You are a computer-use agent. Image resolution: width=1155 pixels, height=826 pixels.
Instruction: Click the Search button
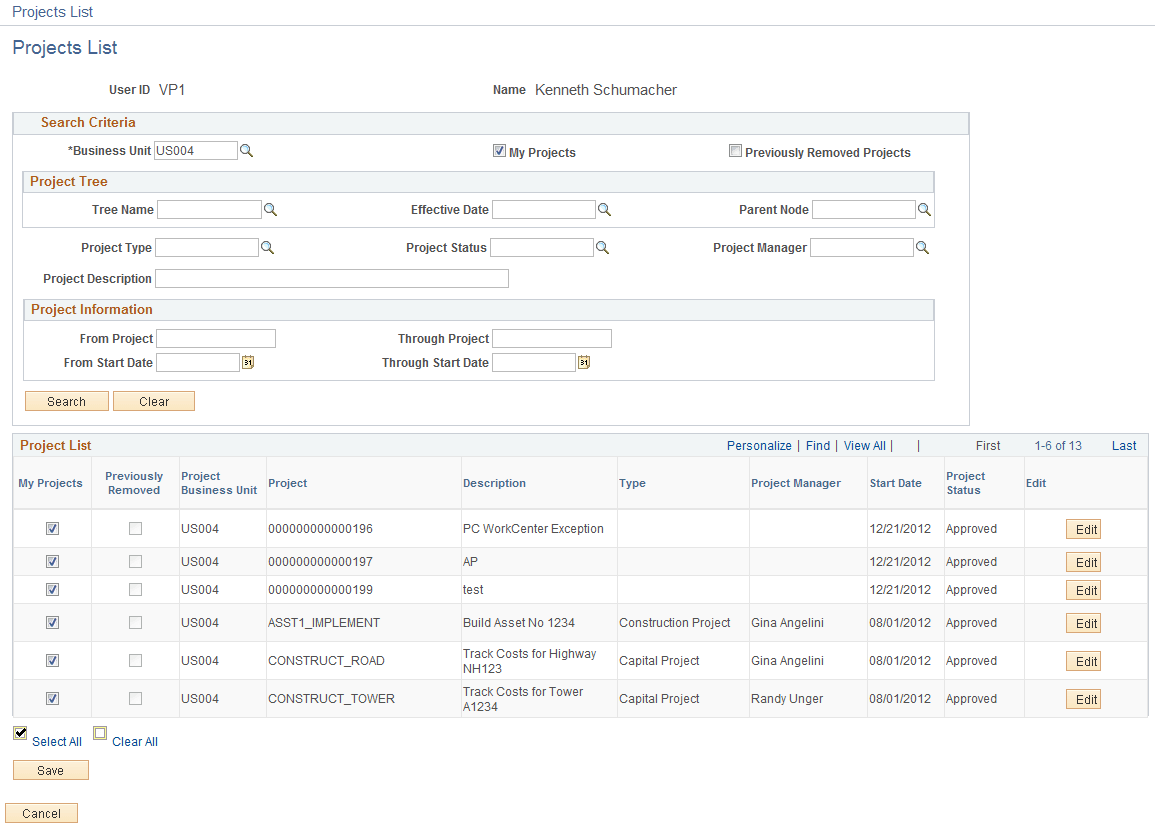tap(66, 400)
